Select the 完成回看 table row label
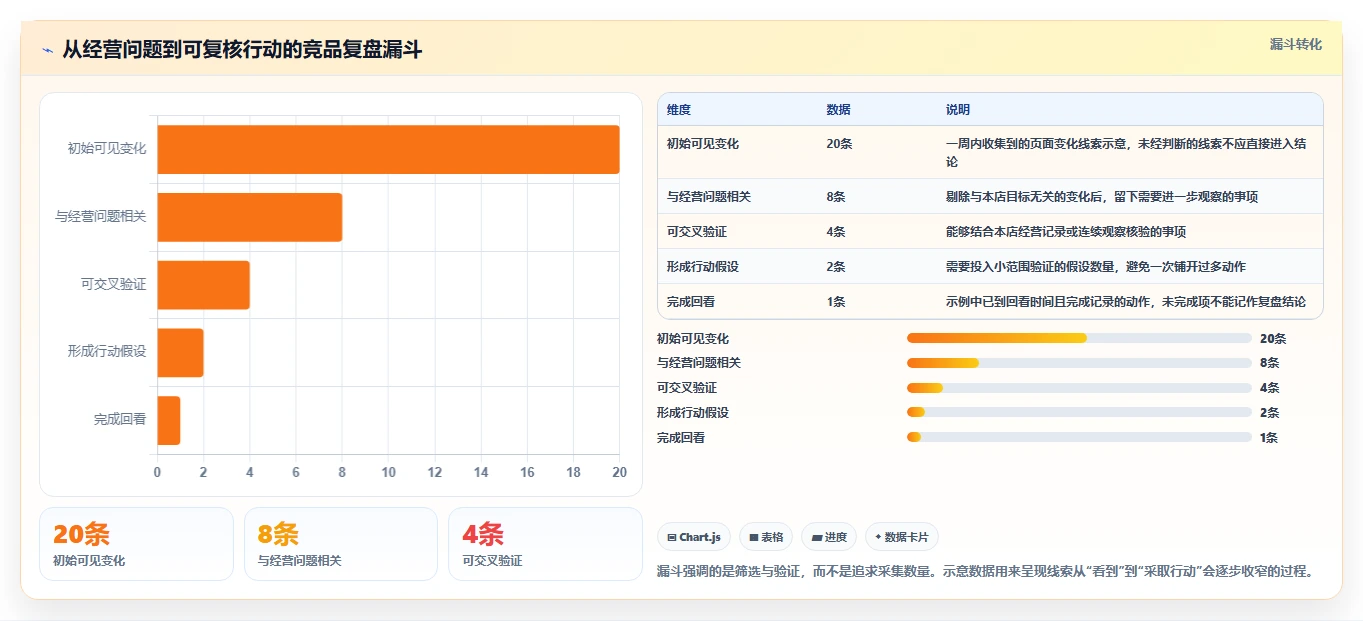The image size is (1363, 621). pos(691,302)
